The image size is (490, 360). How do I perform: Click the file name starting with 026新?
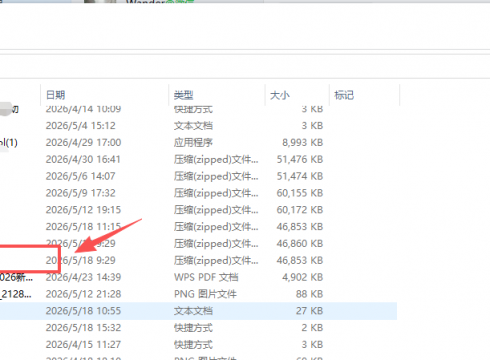point(16,277)
